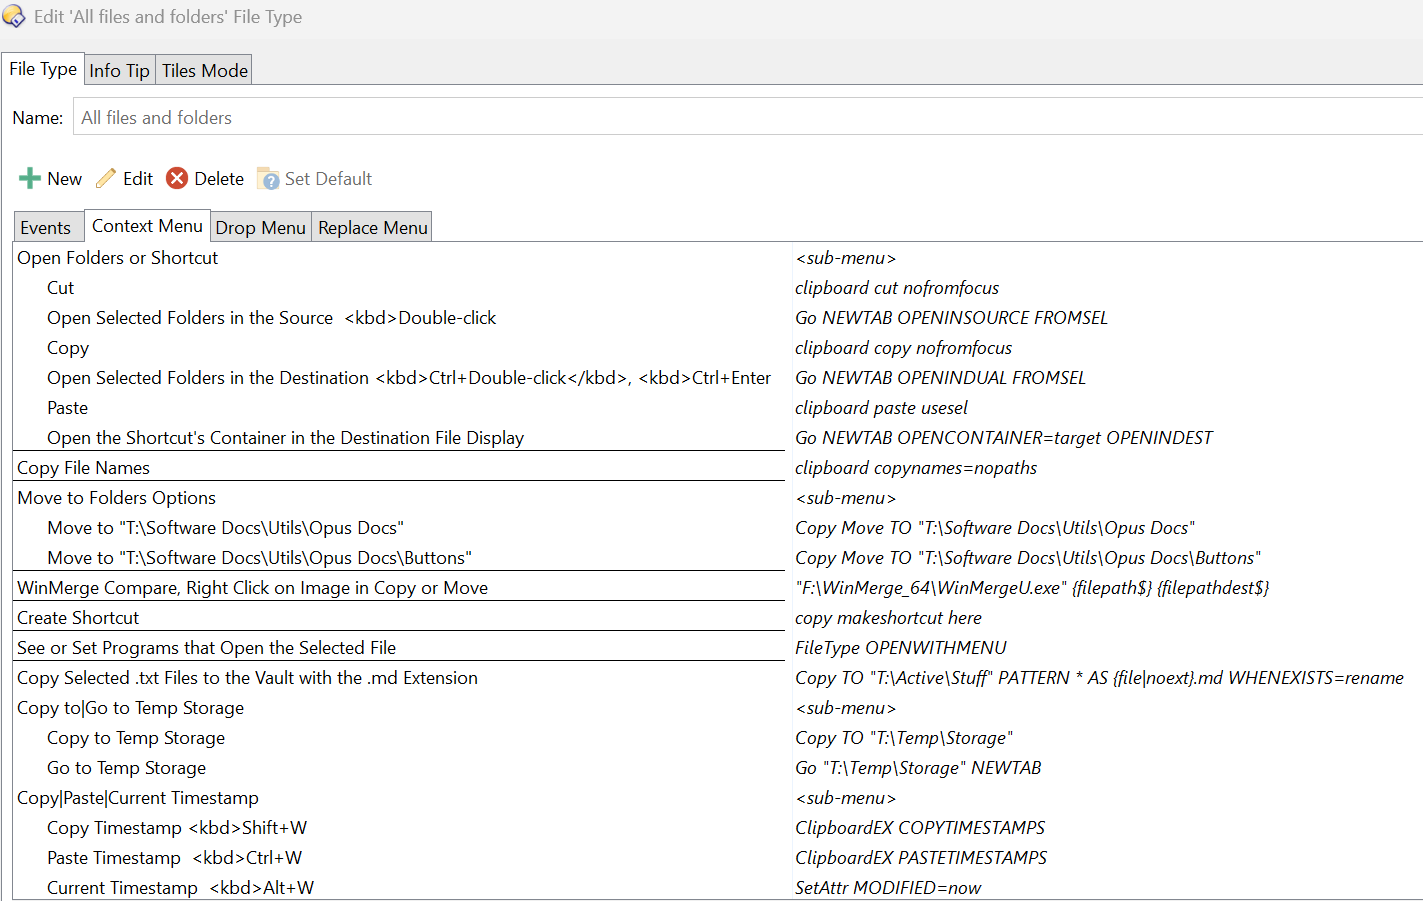
Task: Click the red Delete icon
Action: 177,178
